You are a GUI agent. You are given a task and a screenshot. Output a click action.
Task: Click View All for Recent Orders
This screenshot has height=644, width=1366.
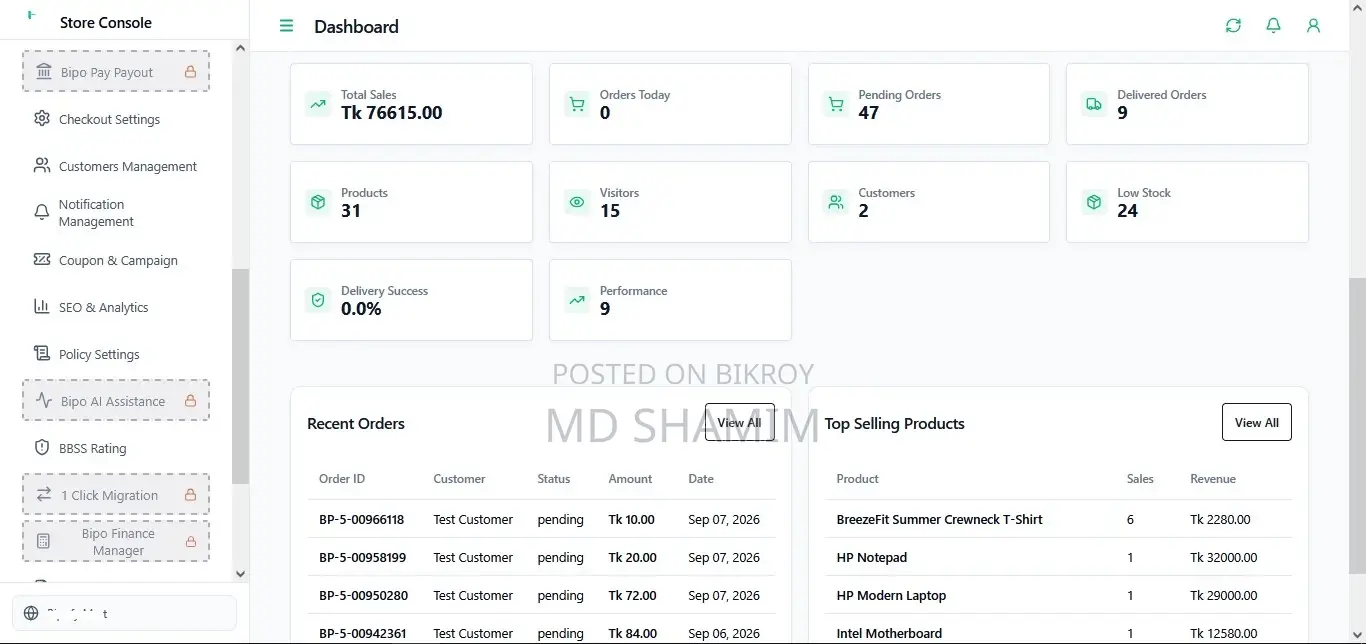[x=740, y=422]
